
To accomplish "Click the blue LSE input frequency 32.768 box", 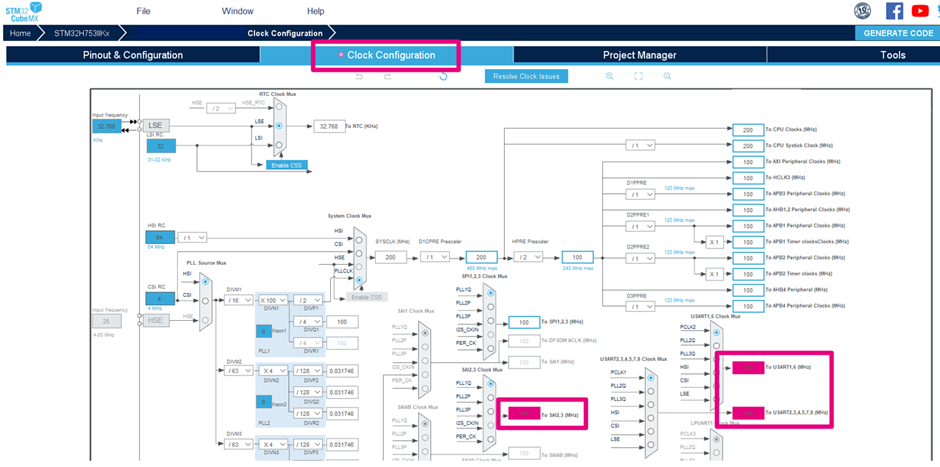I will coord(105,126).
